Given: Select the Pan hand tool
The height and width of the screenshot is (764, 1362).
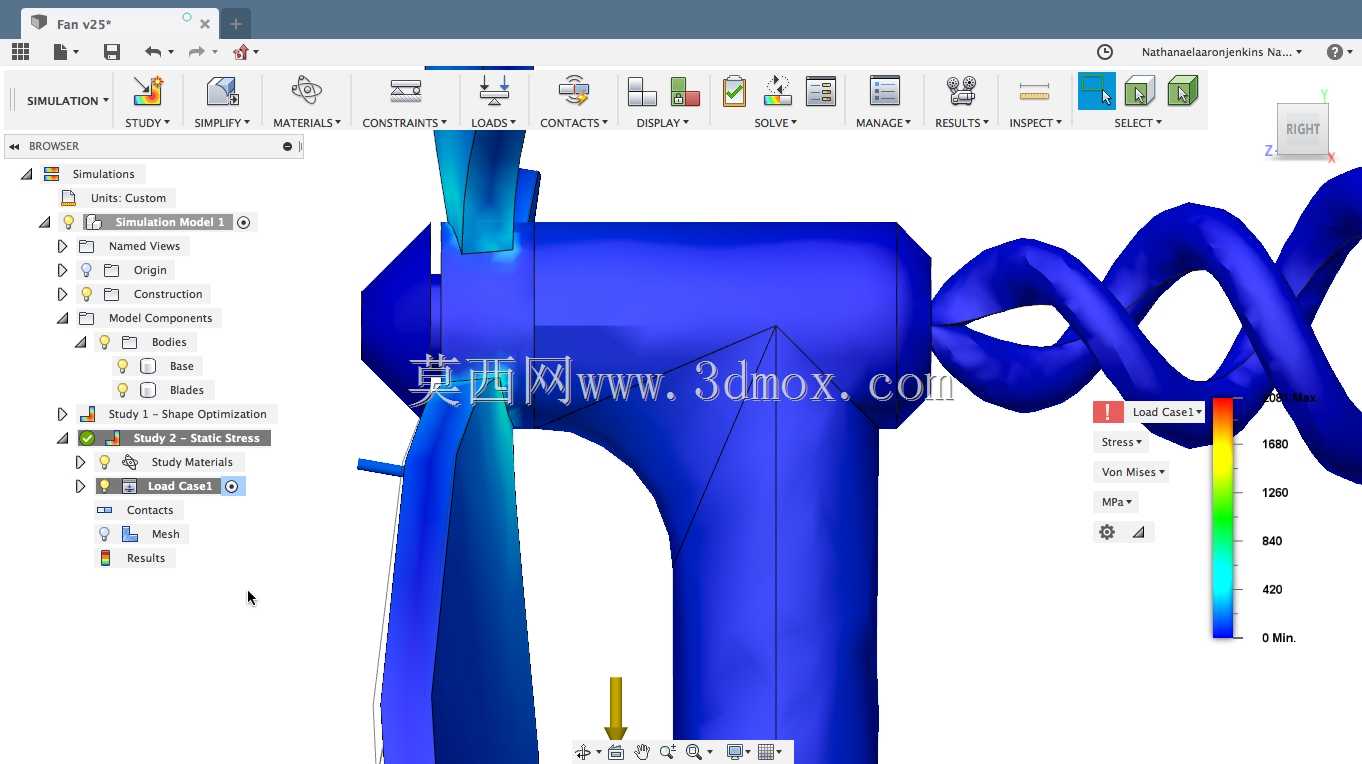Looking at the screenshot, I should tap(641, 752).
